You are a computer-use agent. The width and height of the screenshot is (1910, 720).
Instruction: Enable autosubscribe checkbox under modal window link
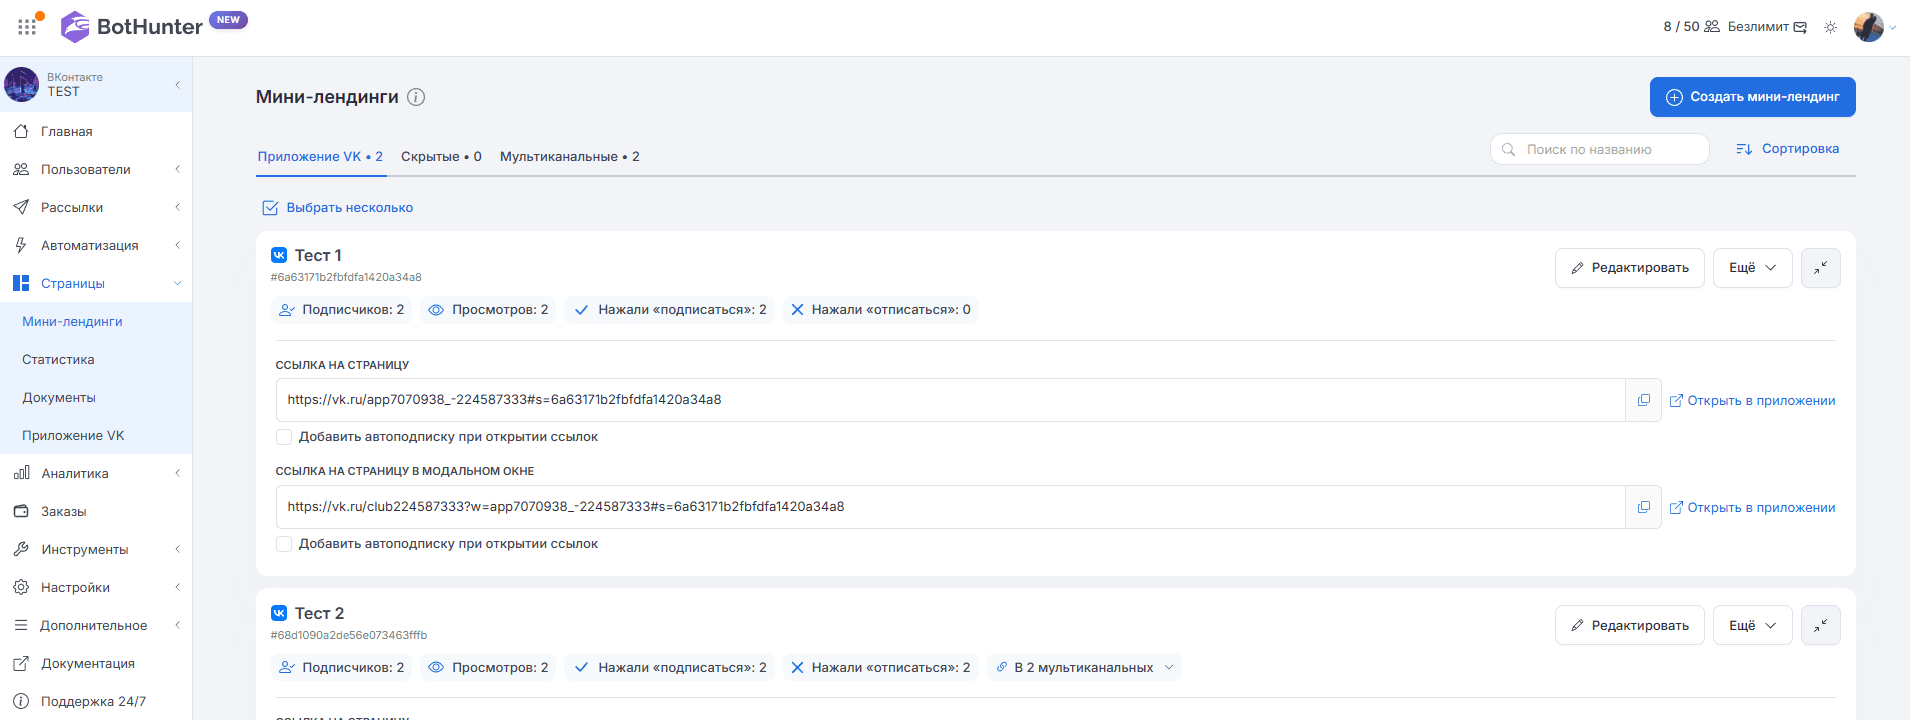[284, 544]
